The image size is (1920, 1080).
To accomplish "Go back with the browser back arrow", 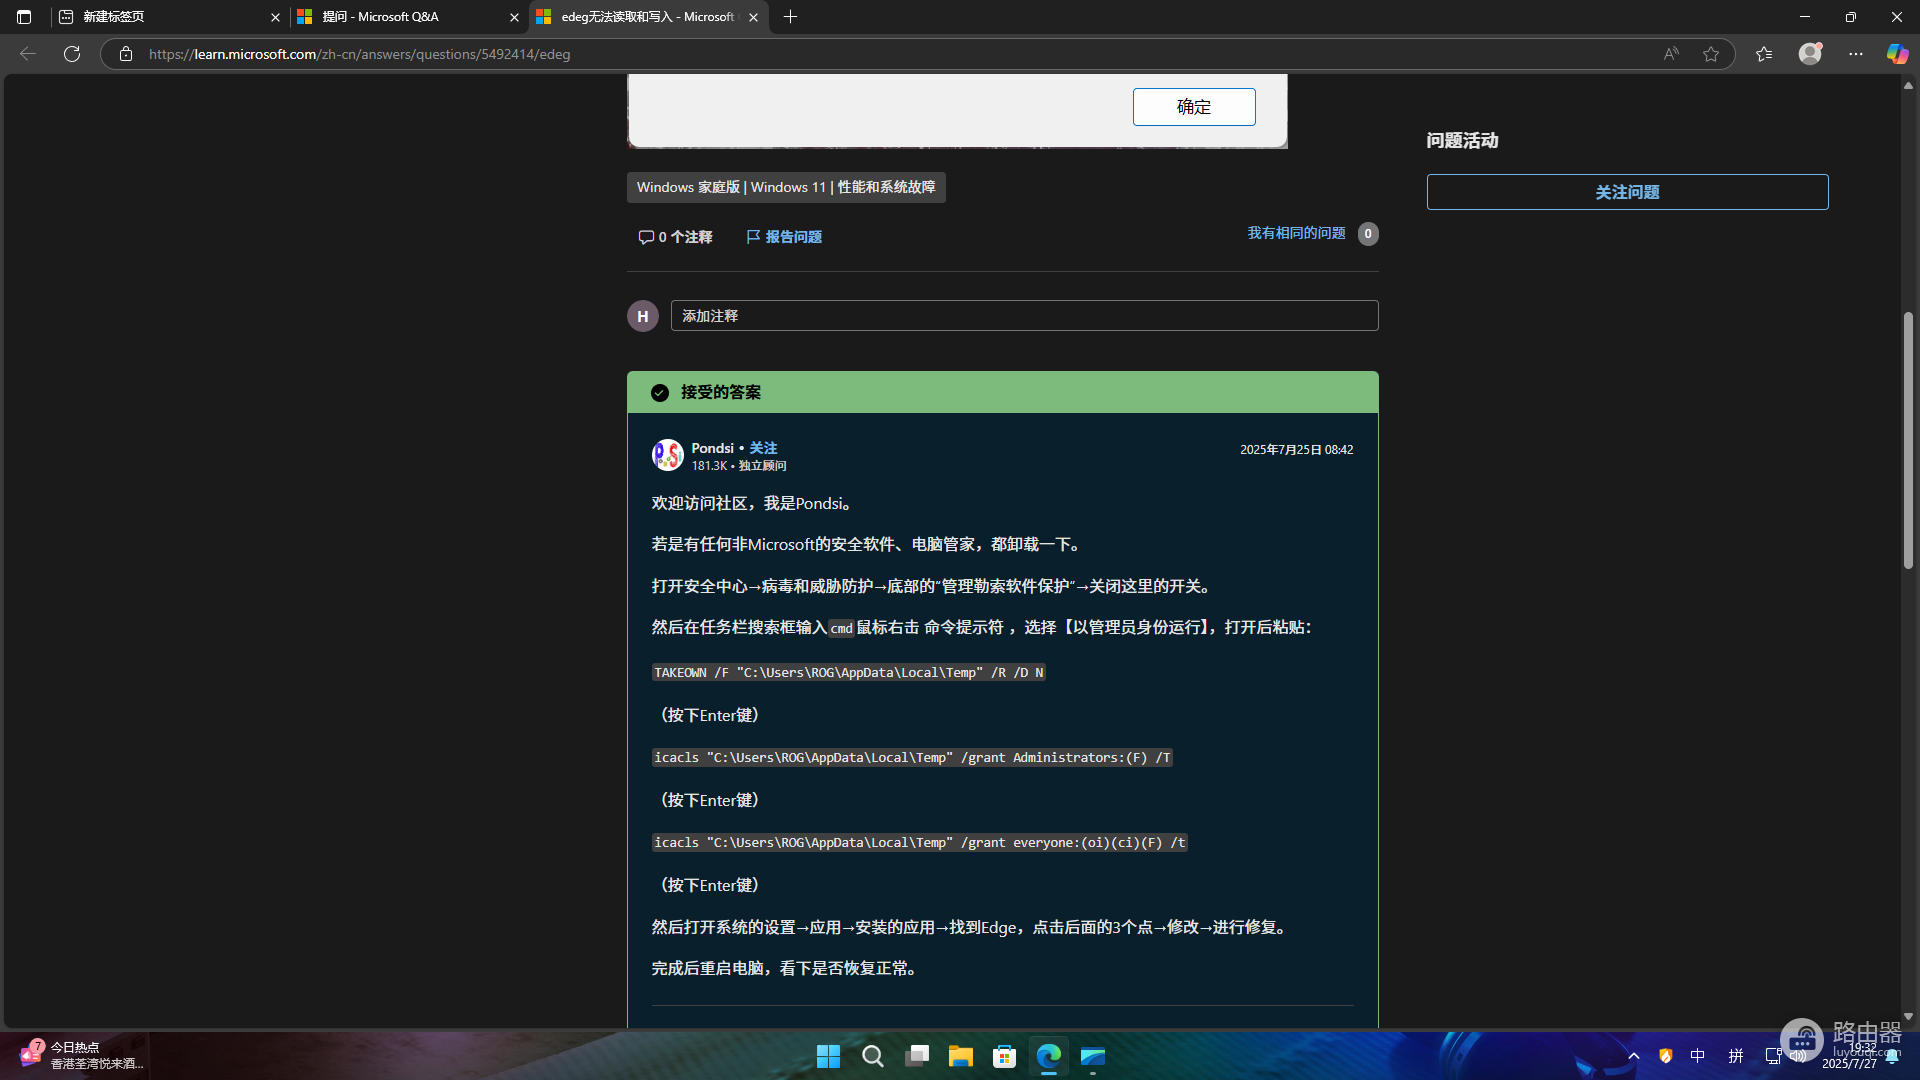I will 28,54.
